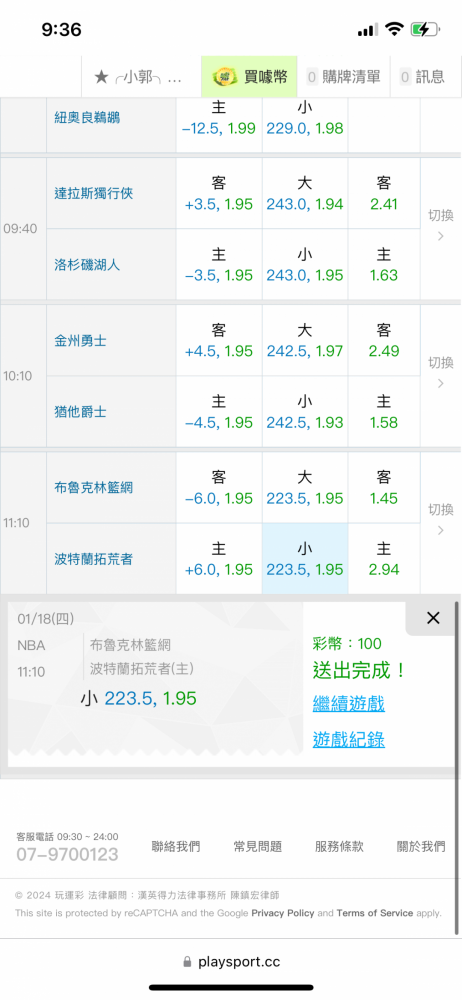Open the 達拉斯獨行俠 team link
This screenshot has width=462, height=1000.
[93, 193]
